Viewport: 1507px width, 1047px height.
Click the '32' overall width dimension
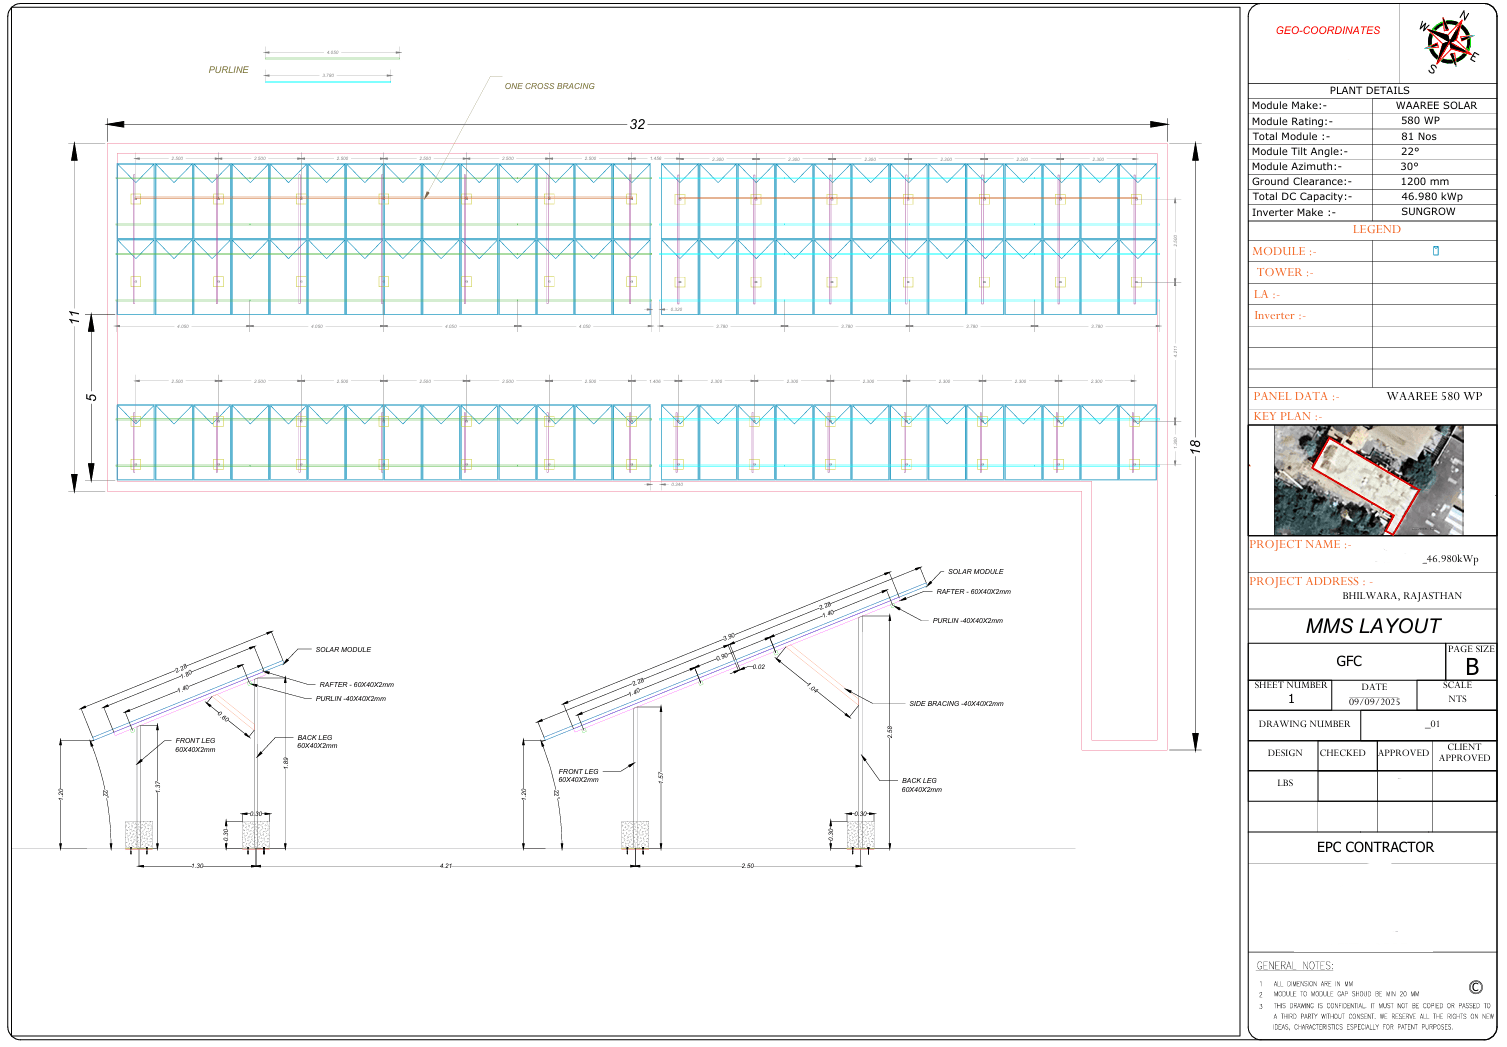pyautogui.click(x=637, y=124)
